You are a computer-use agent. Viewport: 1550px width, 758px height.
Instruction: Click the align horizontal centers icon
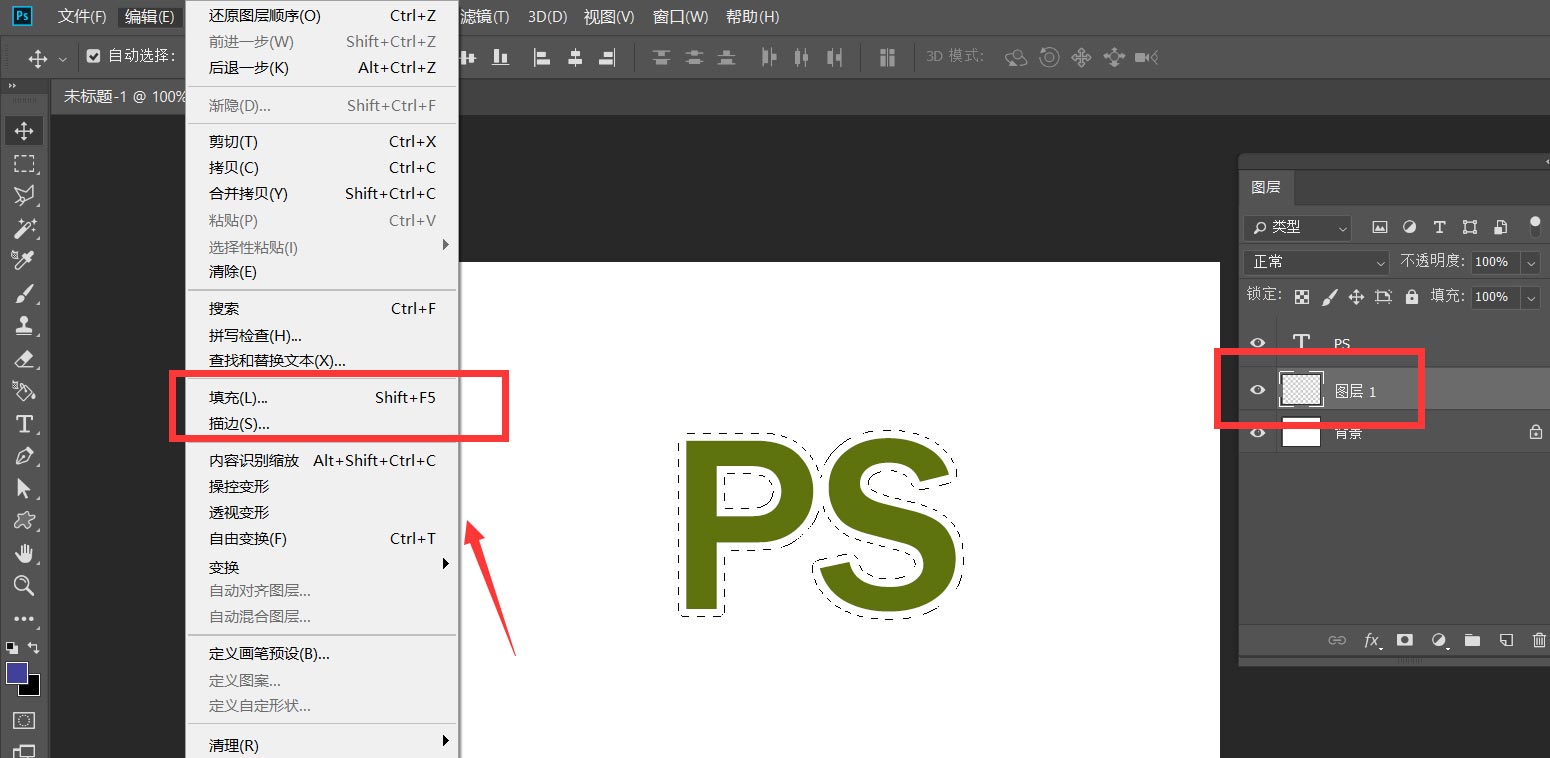[x=575, y=58]
